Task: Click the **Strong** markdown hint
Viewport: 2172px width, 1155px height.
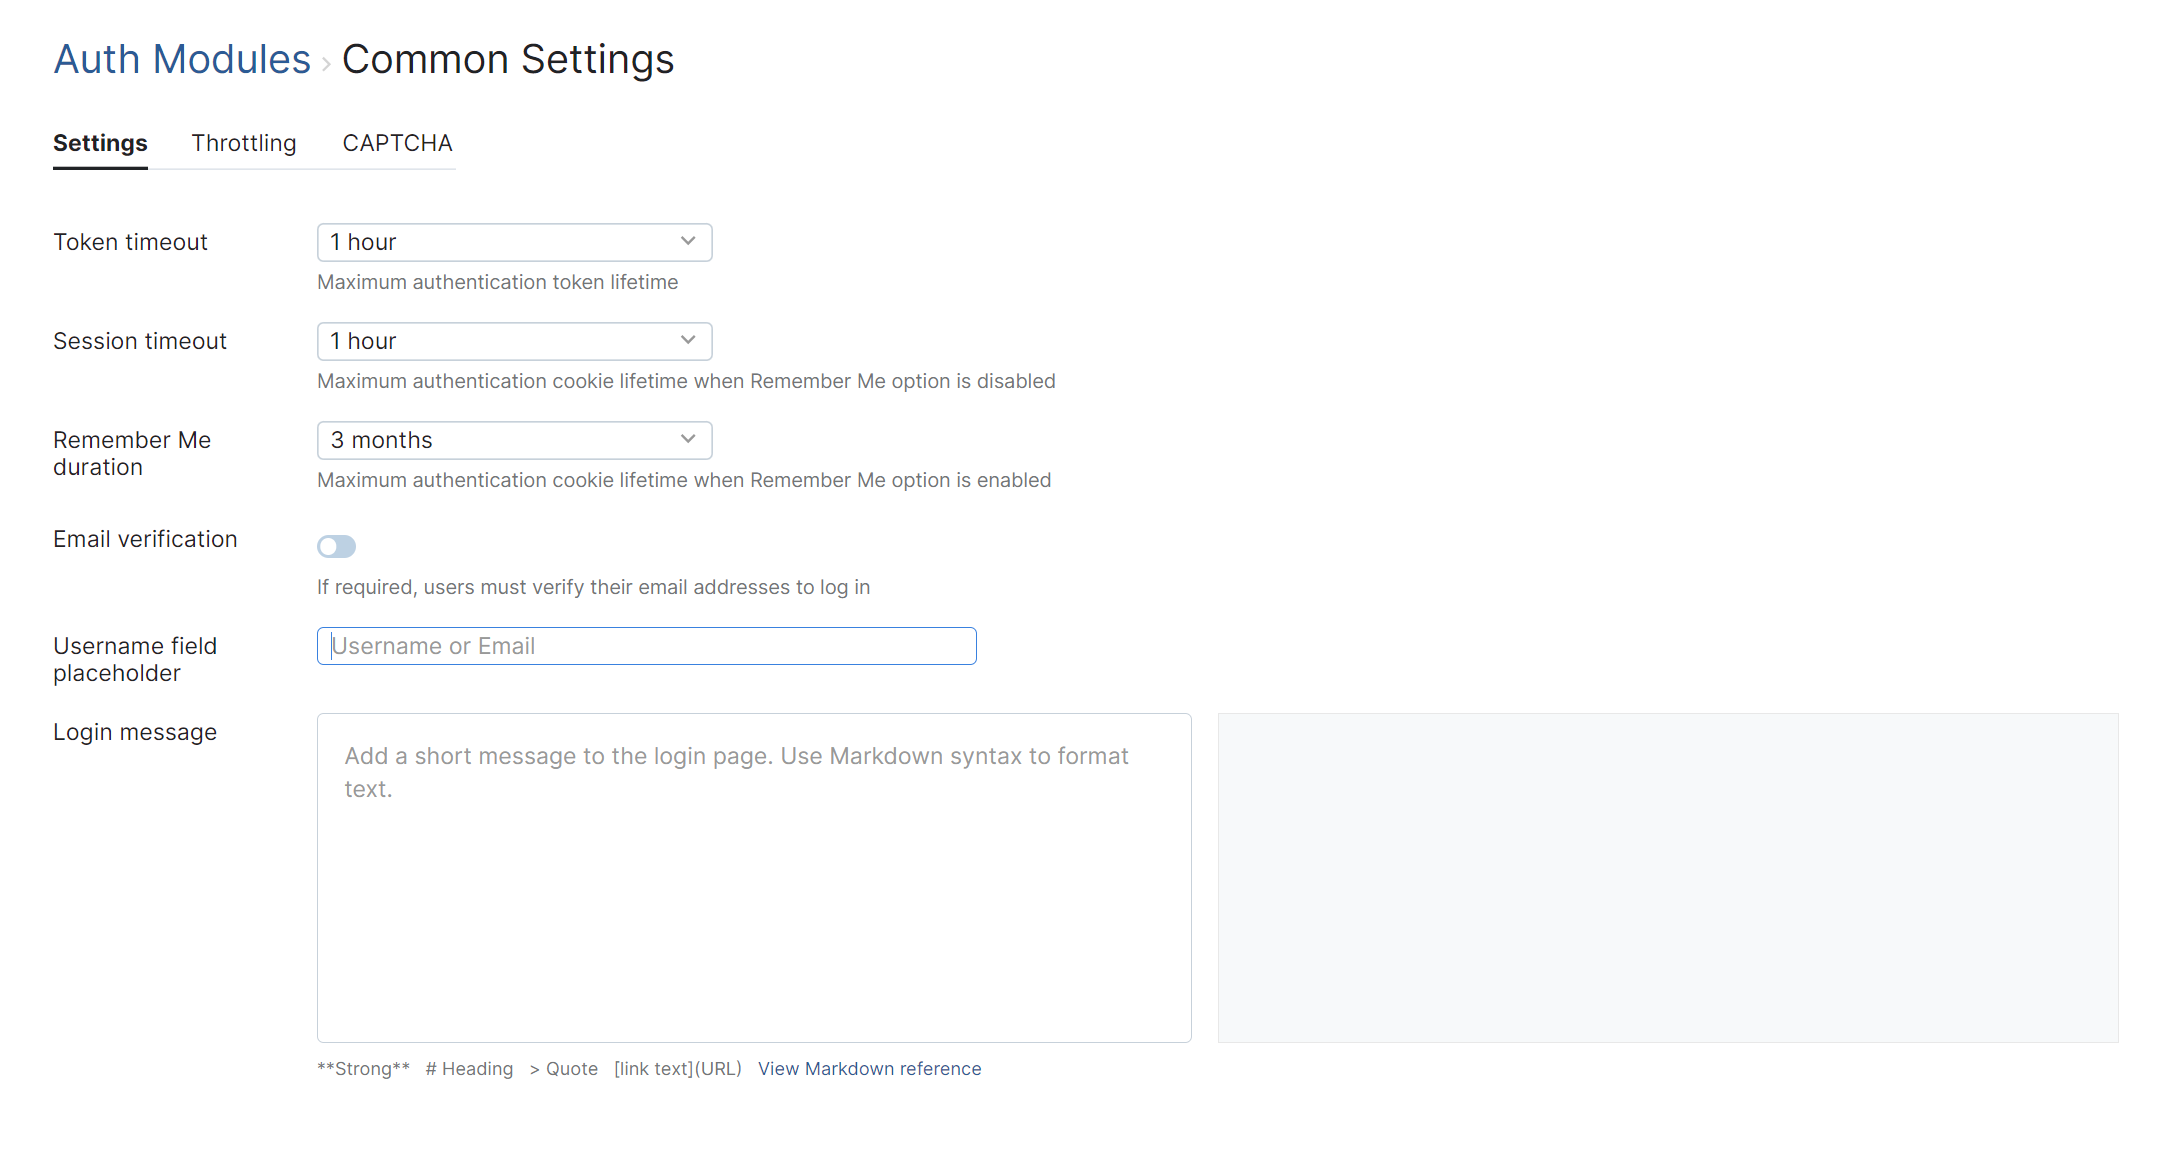Action: 363,1069
